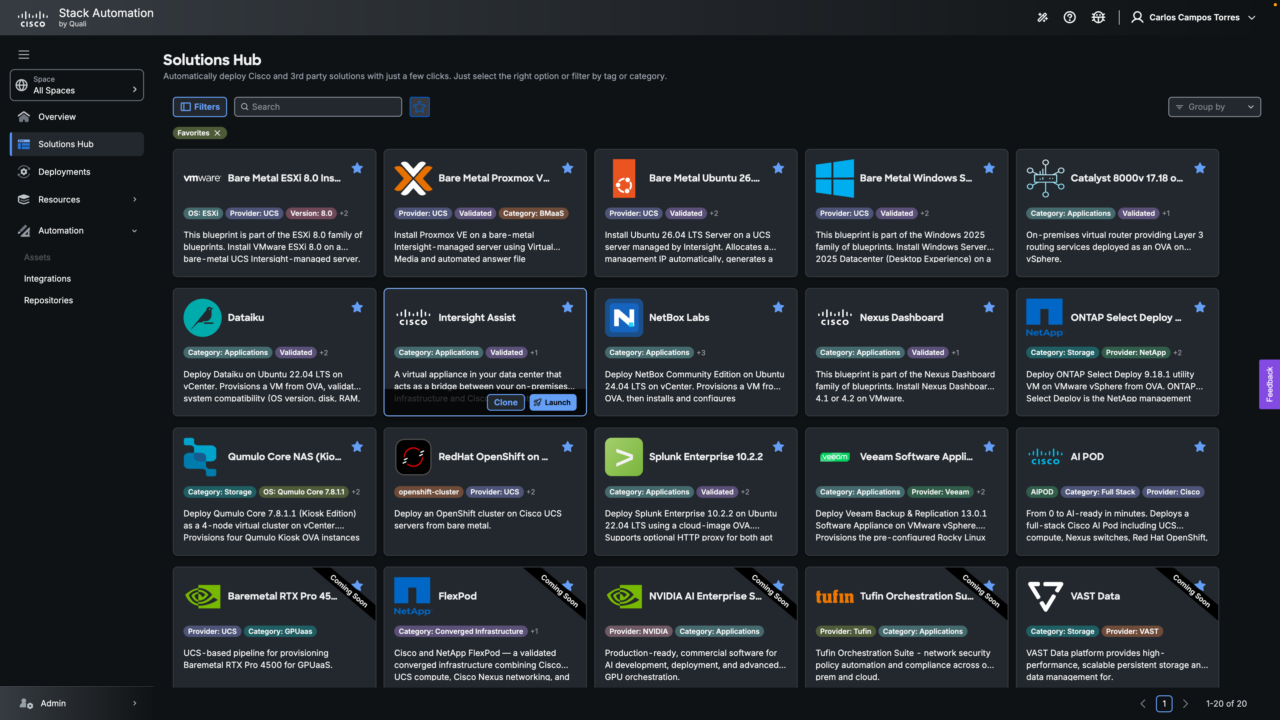Remove the Favorites filter chip
Viewport: 1280px width, 720px height.
217,133
